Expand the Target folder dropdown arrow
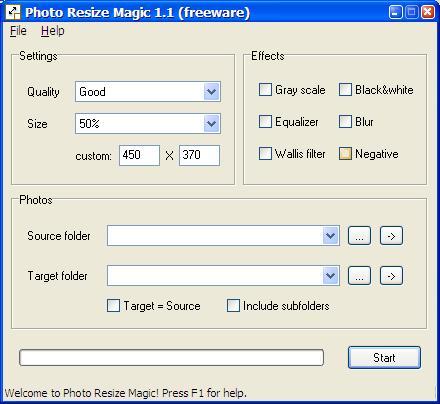This screenshot has height=404, width=440. tap(330, 276)
